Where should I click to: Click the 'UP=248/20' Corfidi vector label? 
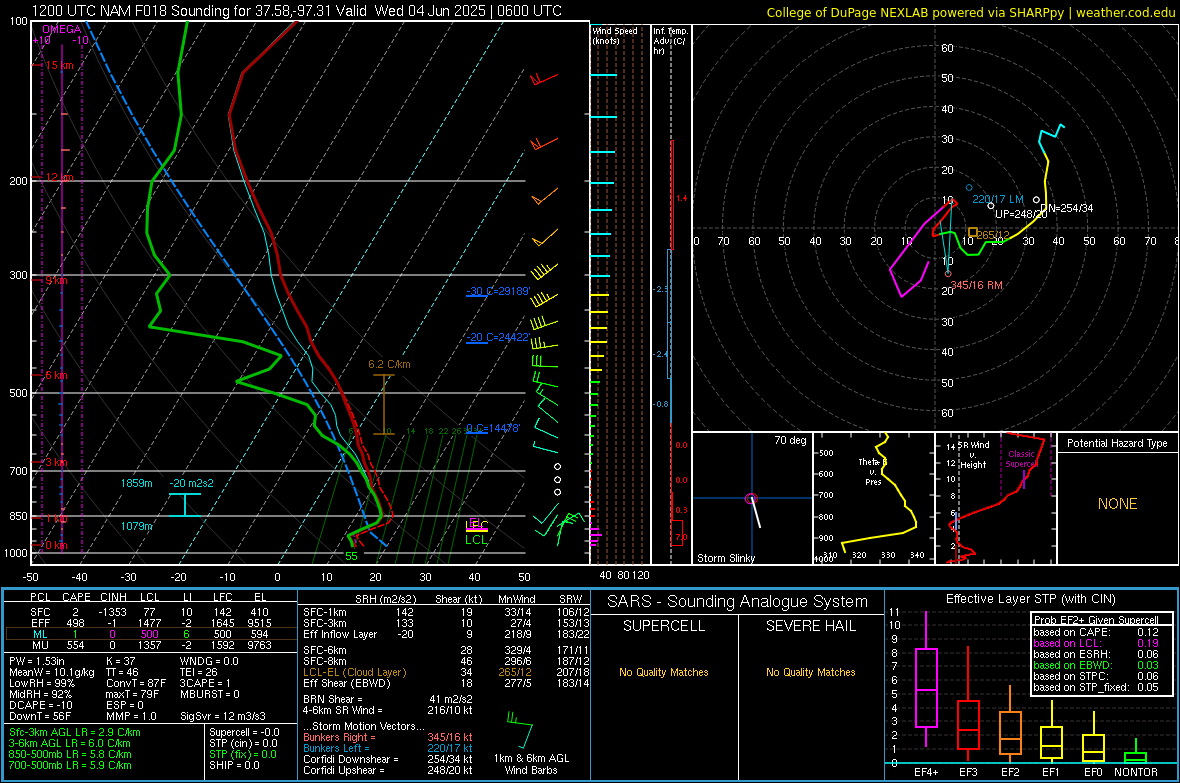1021,215
